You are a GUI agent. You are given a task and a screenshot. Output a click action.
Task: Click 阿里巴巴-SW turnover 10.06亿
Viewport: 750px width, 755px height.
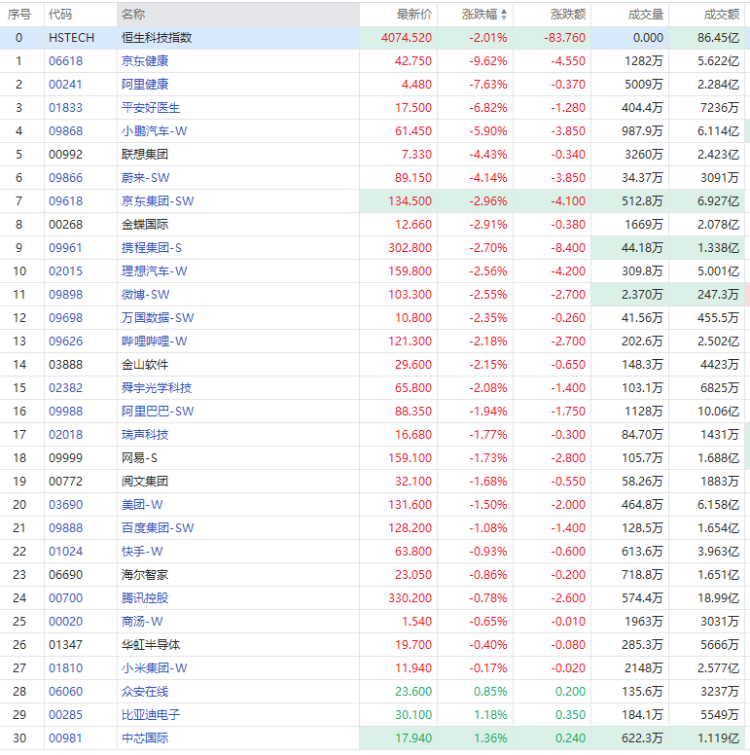click(718, 411)
